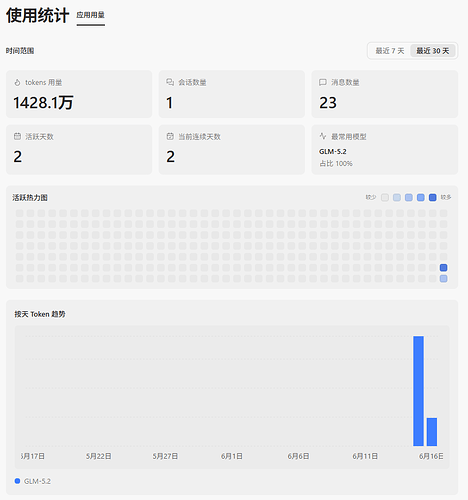Click the lightest gray heatmap legend swatch
This screenshot has height=500, width=468.
385,197
